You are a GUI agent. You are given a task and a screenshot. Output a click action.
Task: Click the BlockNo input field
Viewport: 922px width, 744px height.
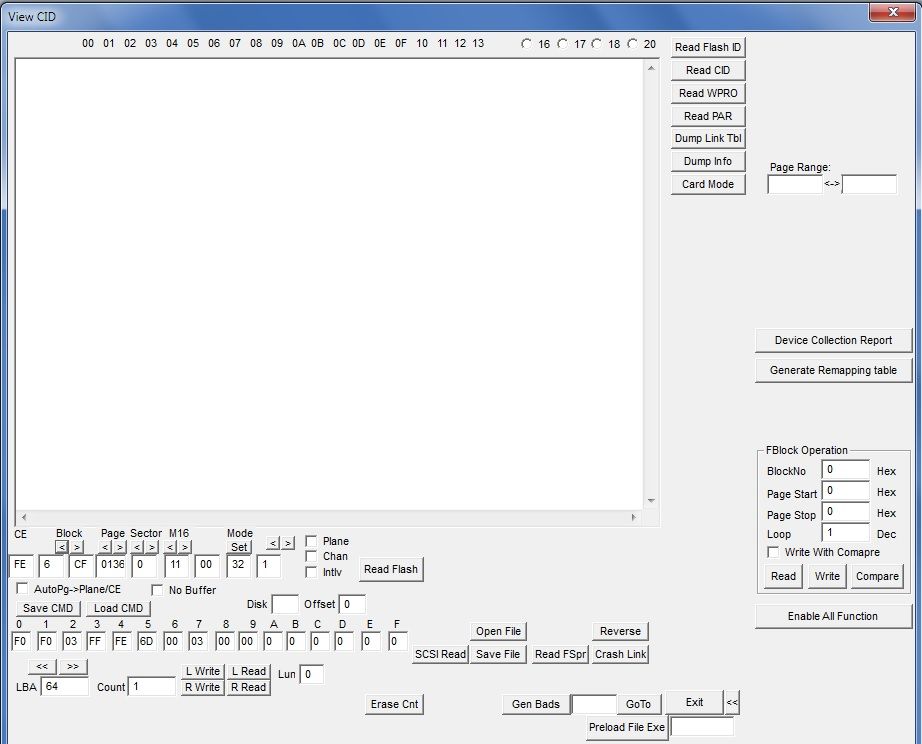846,469
